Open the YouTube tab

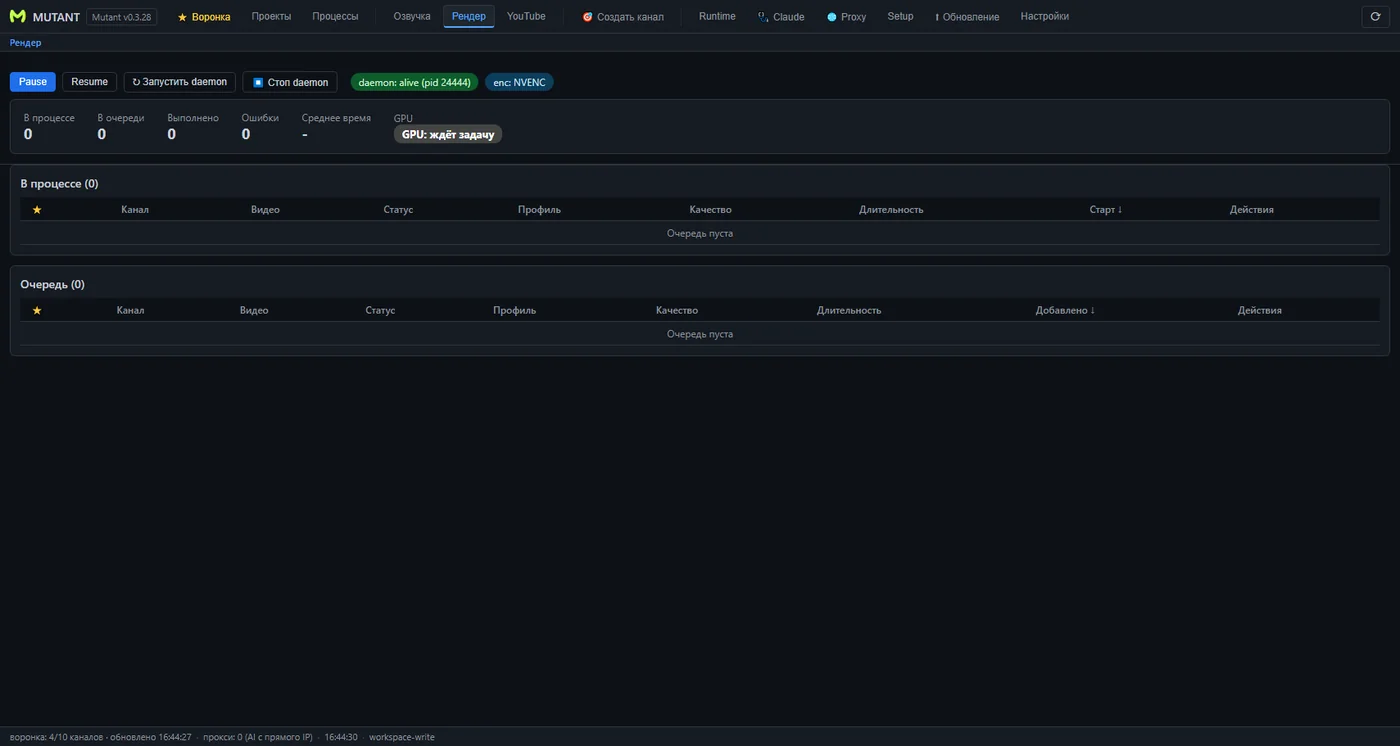point(526,17)
